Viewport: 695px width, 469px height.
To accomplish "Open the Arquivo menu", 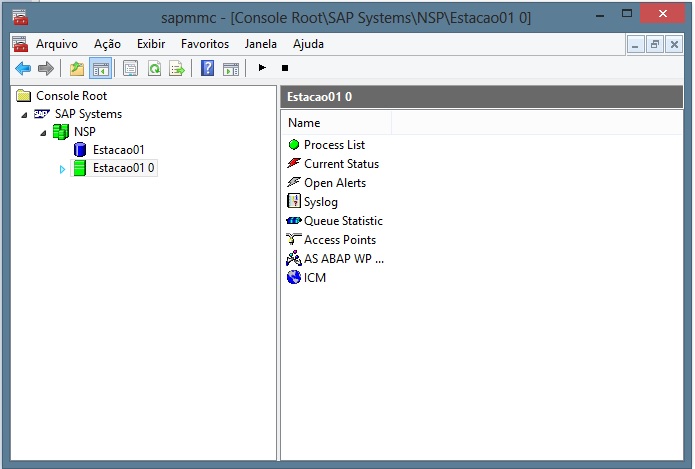I will [x=56, y=44].
